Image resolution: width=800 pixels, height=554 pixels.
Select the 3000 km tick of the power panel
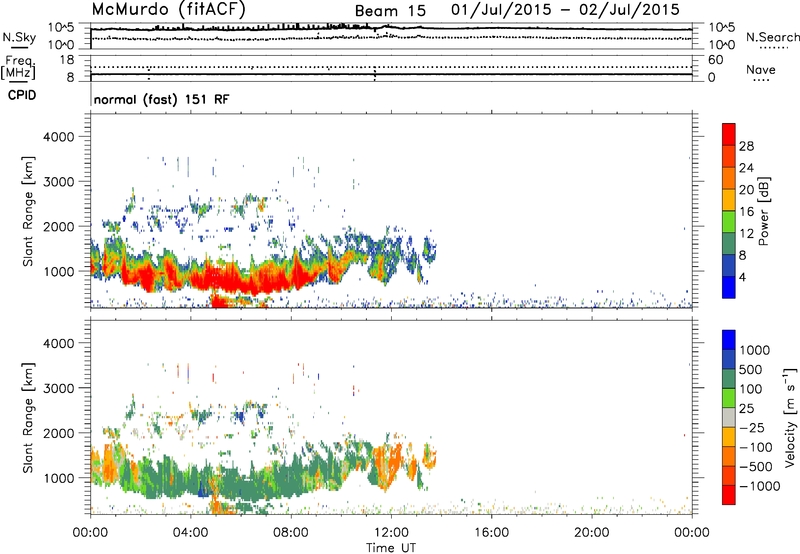(x=59, y=182)
